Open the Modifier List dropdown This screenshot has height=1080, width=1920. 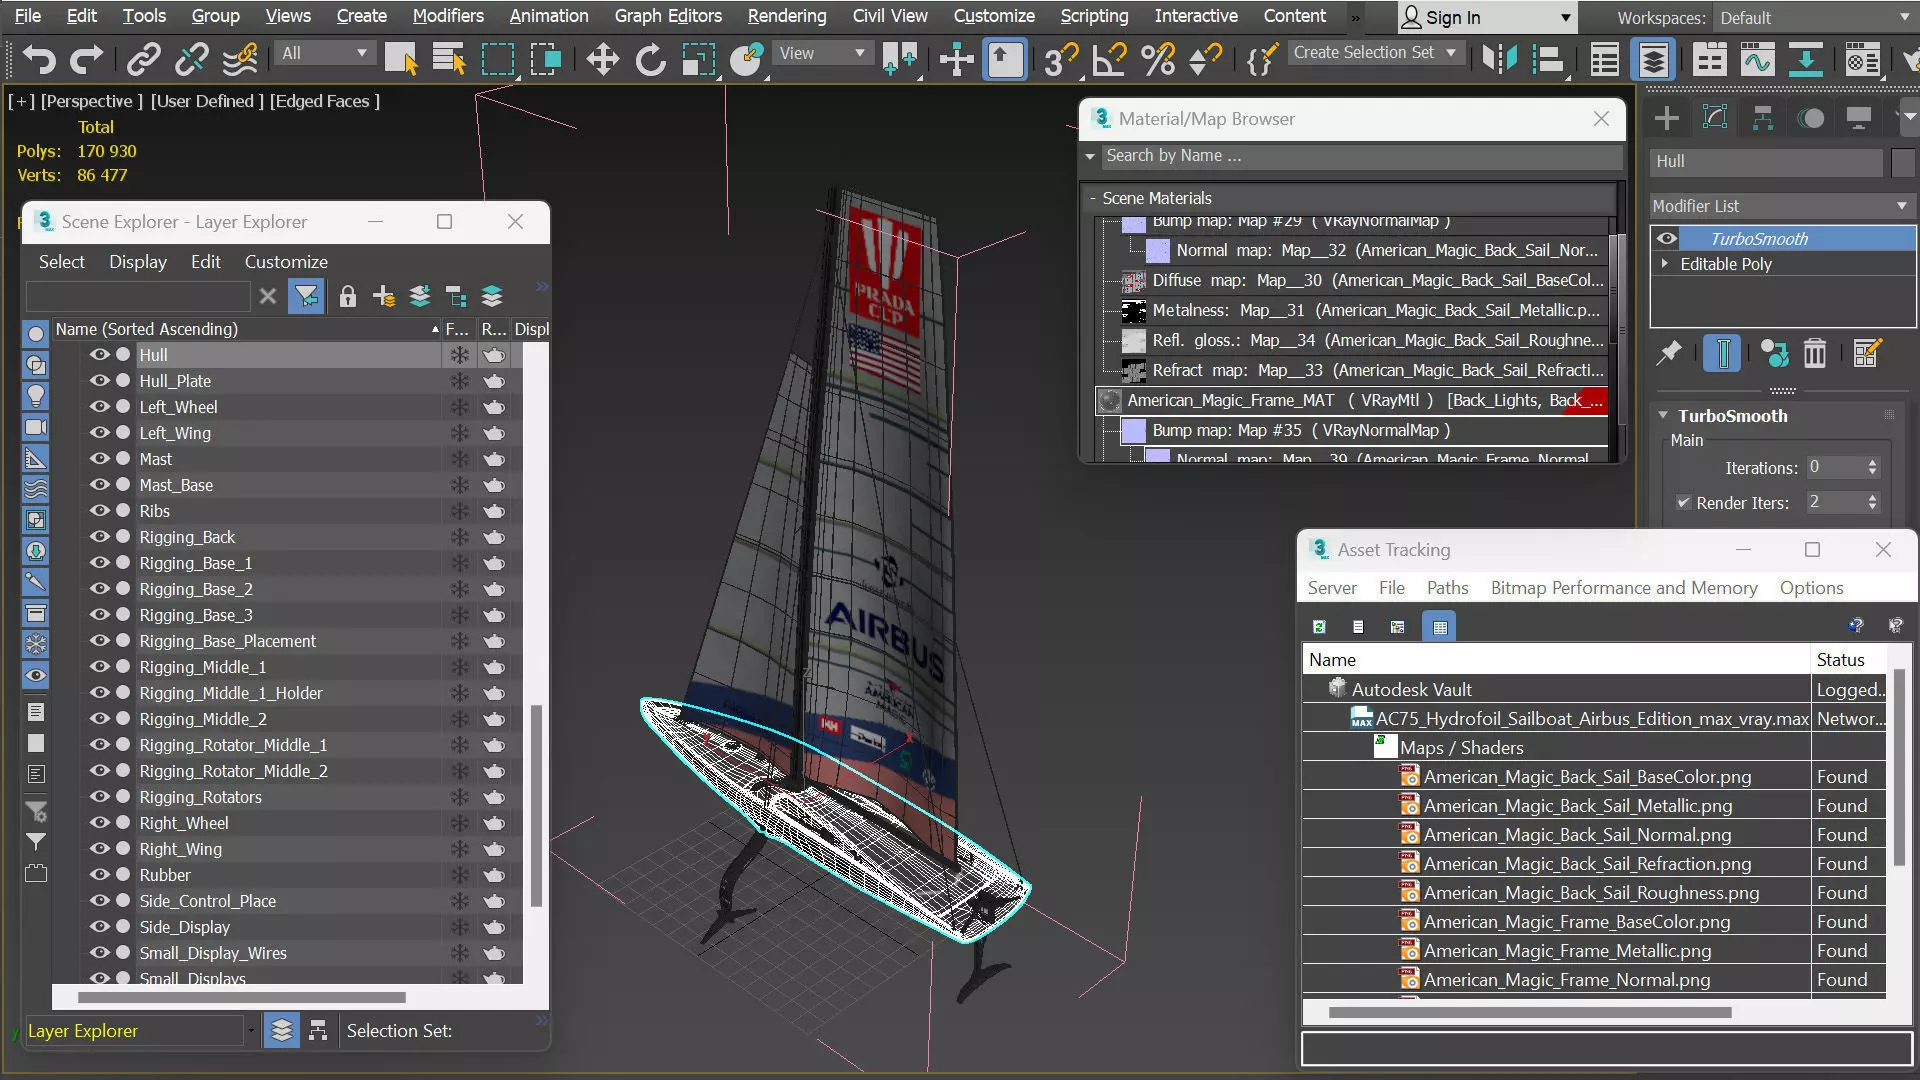coord(1780,206)
